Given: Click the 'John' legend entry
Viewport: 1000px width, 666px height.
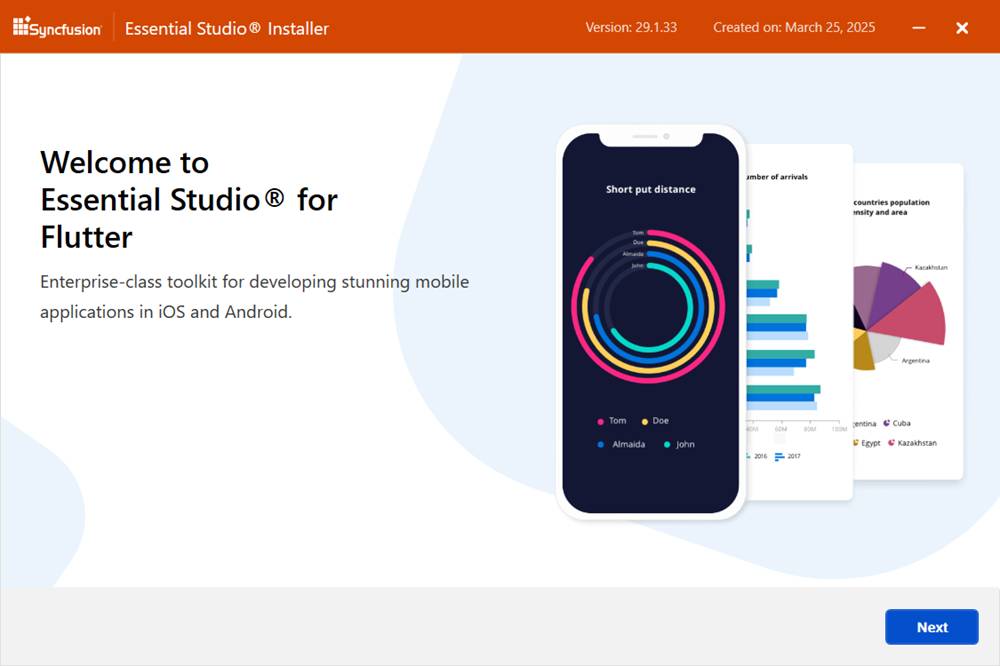Looking at the screenshot, I should (x=679, y=445).
